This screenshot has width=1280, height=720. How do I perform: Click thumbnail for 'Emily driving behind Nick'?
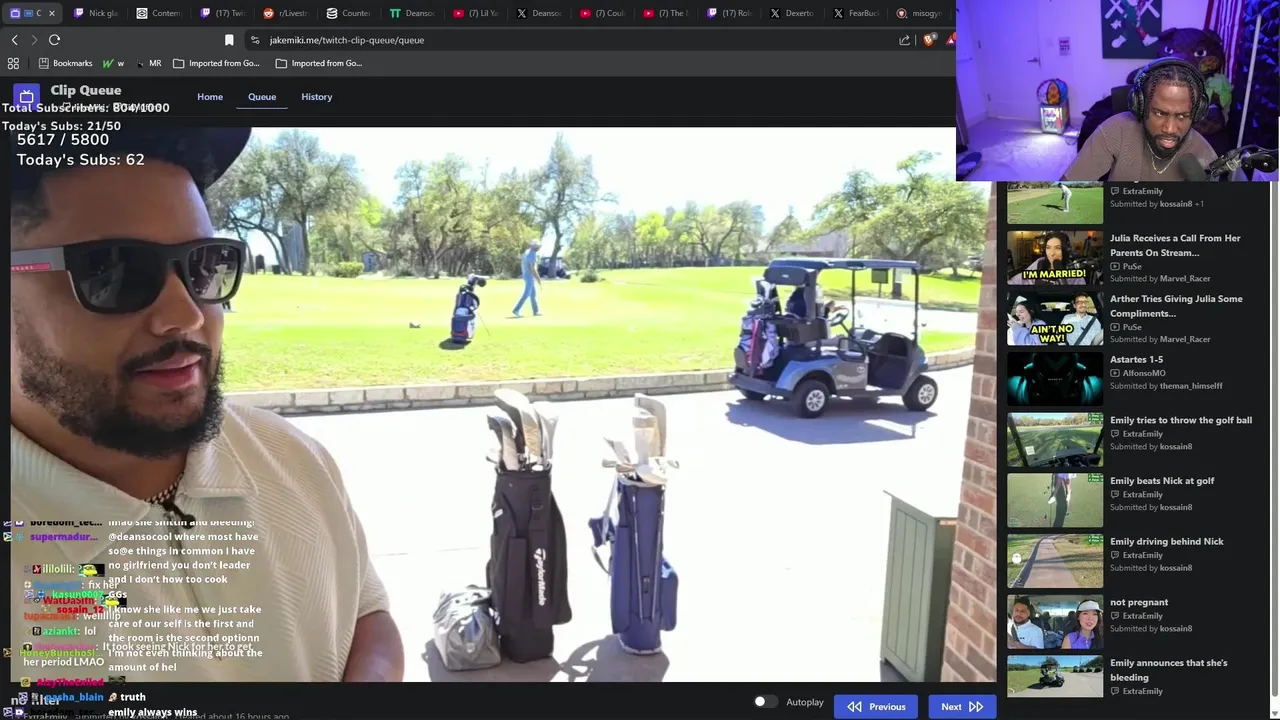pyautogui.click(x=1055, y=561)
